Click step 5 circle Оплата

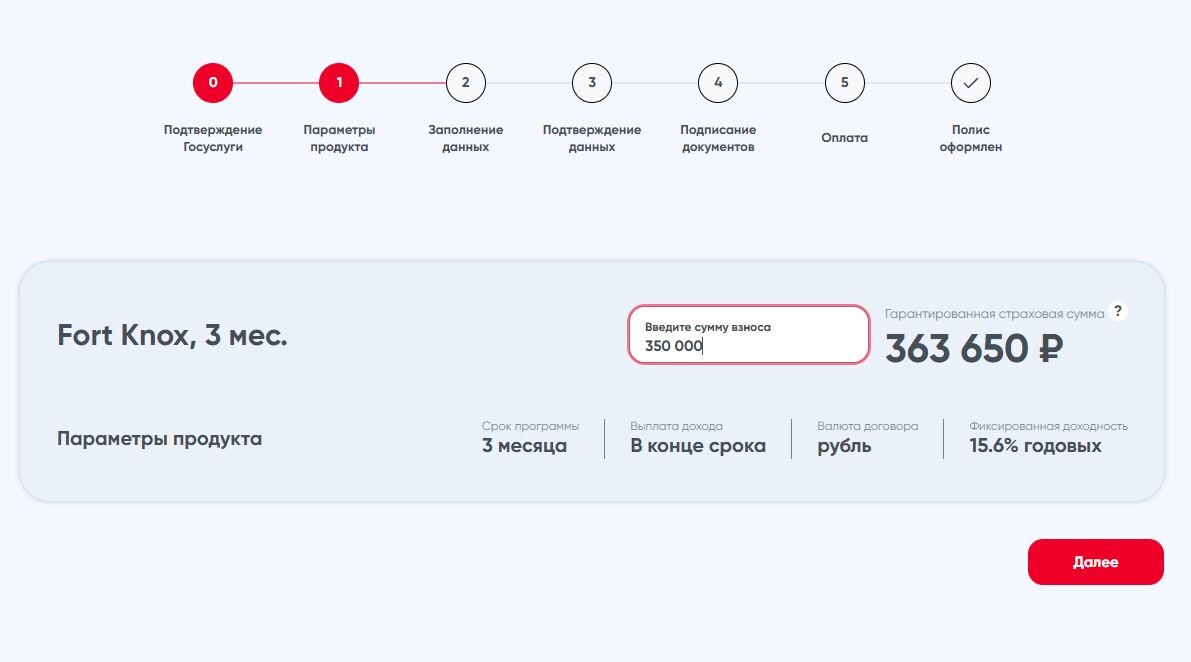coord(845,83)
